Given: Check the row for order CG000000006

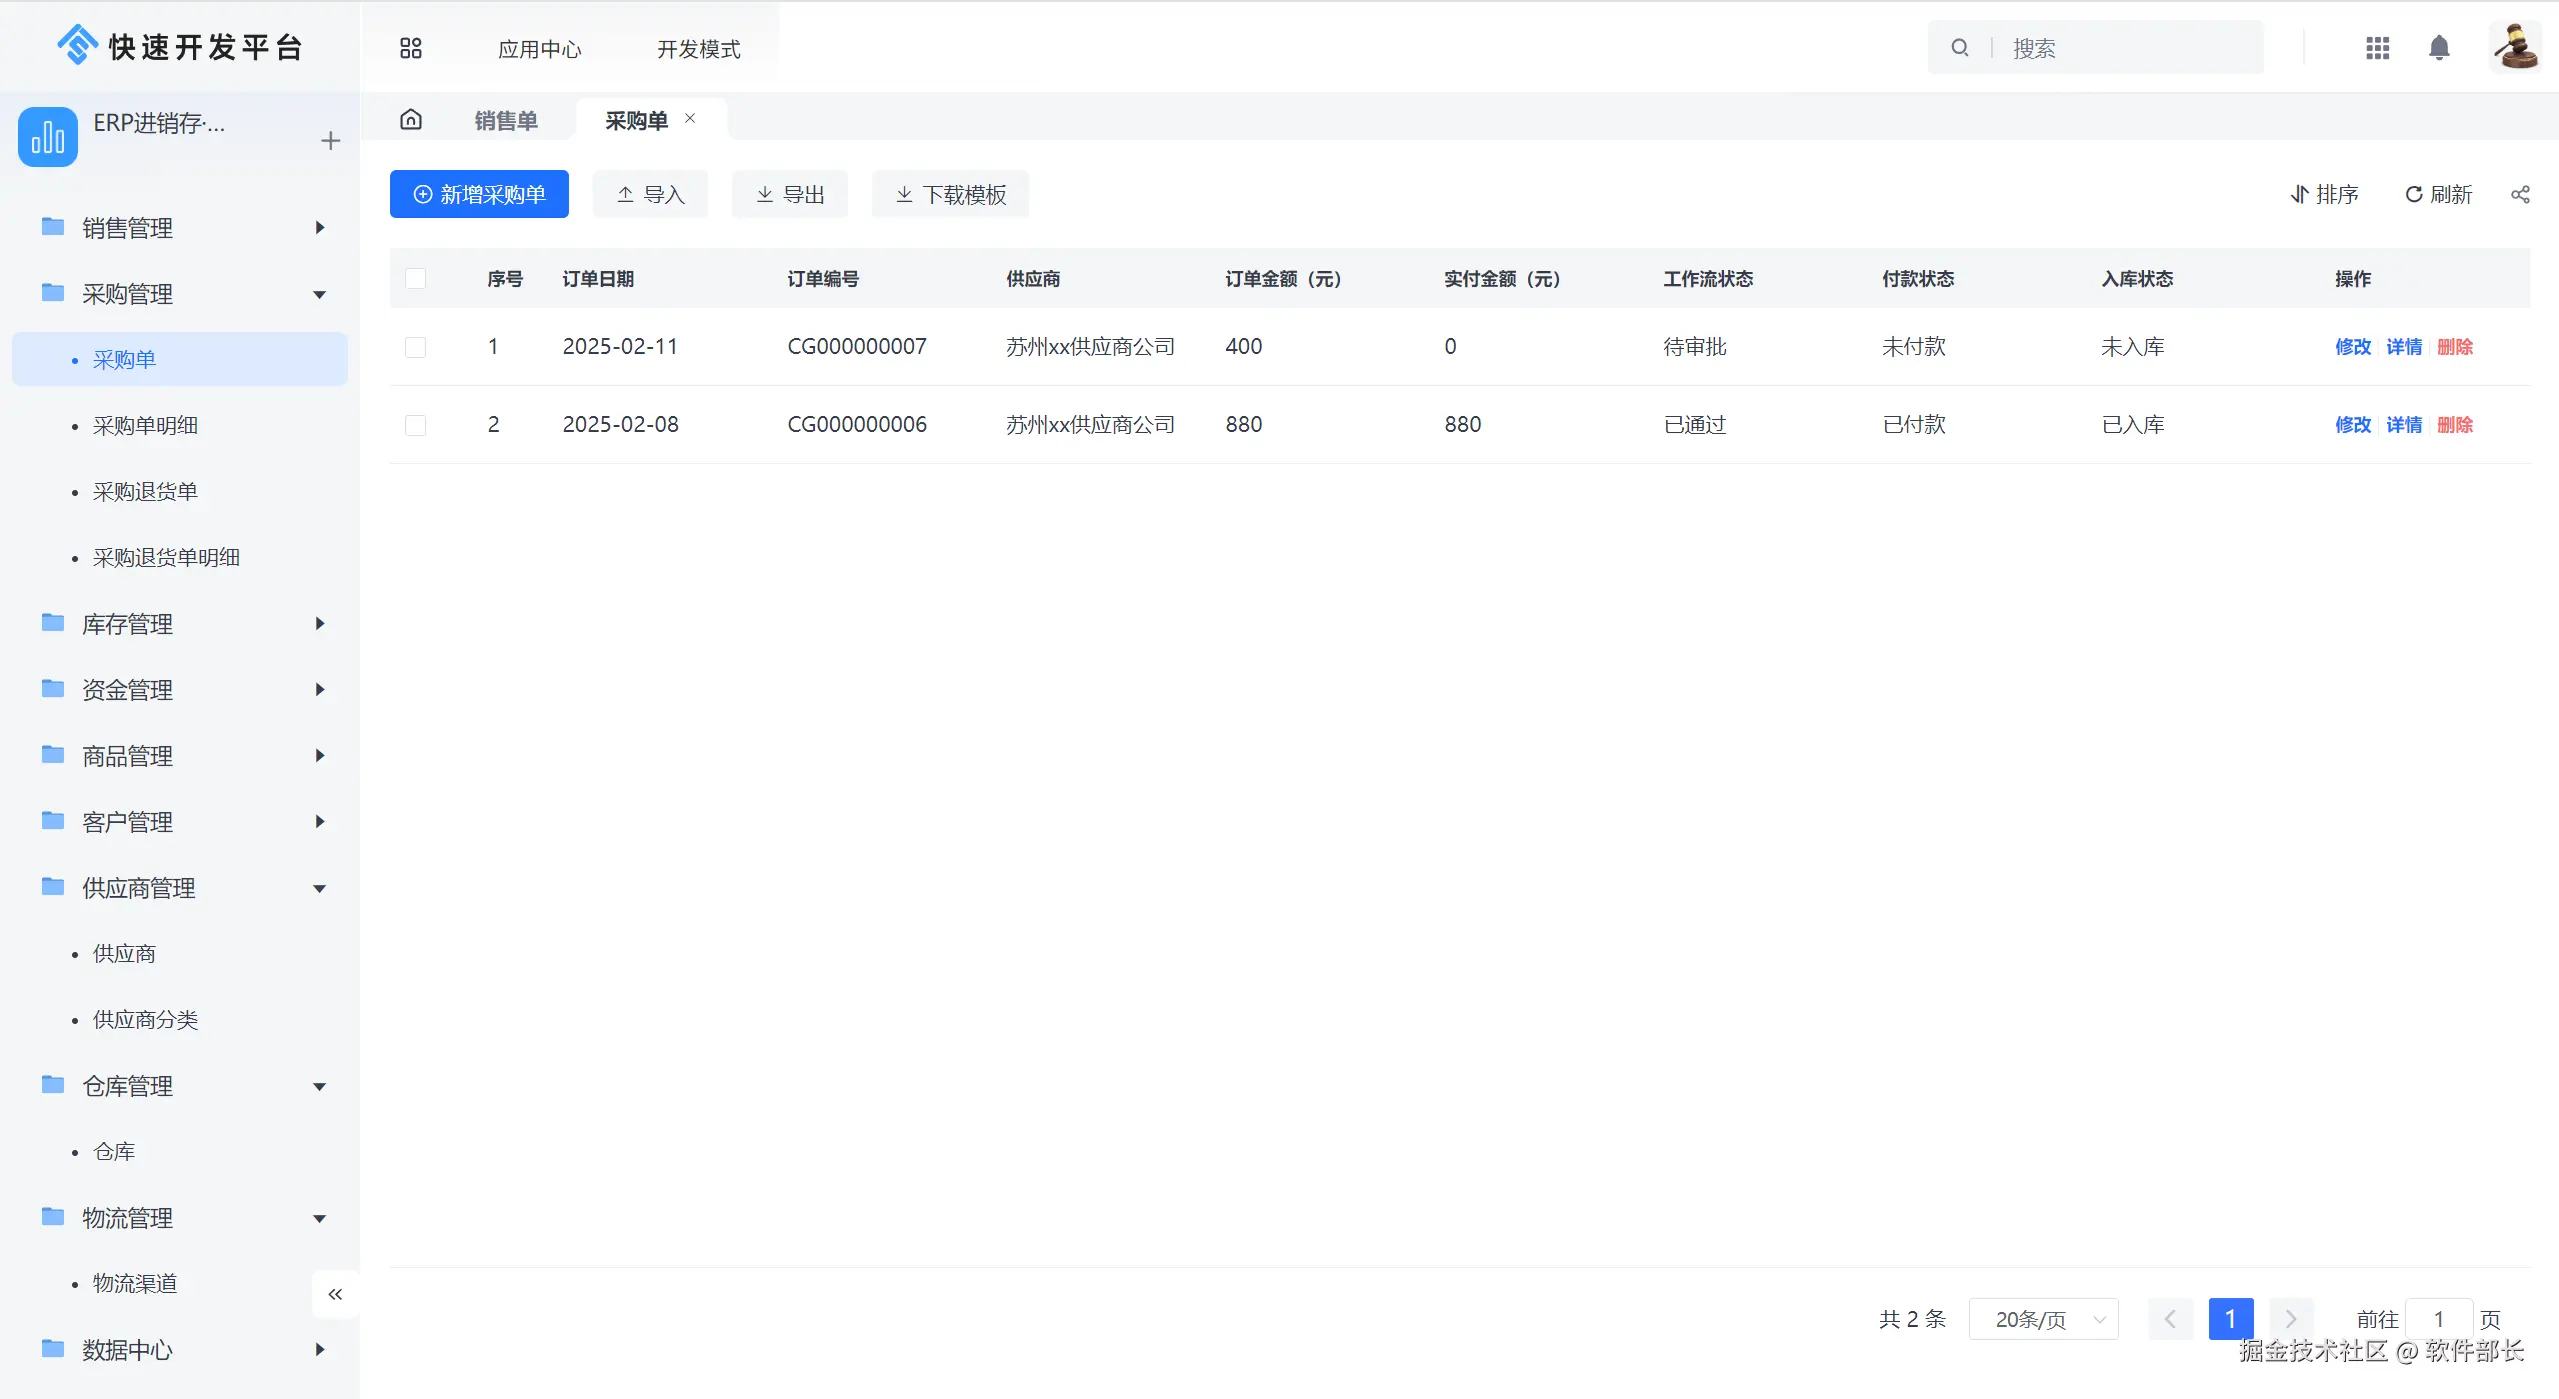Looking at the screenshot, I should 415,425.
